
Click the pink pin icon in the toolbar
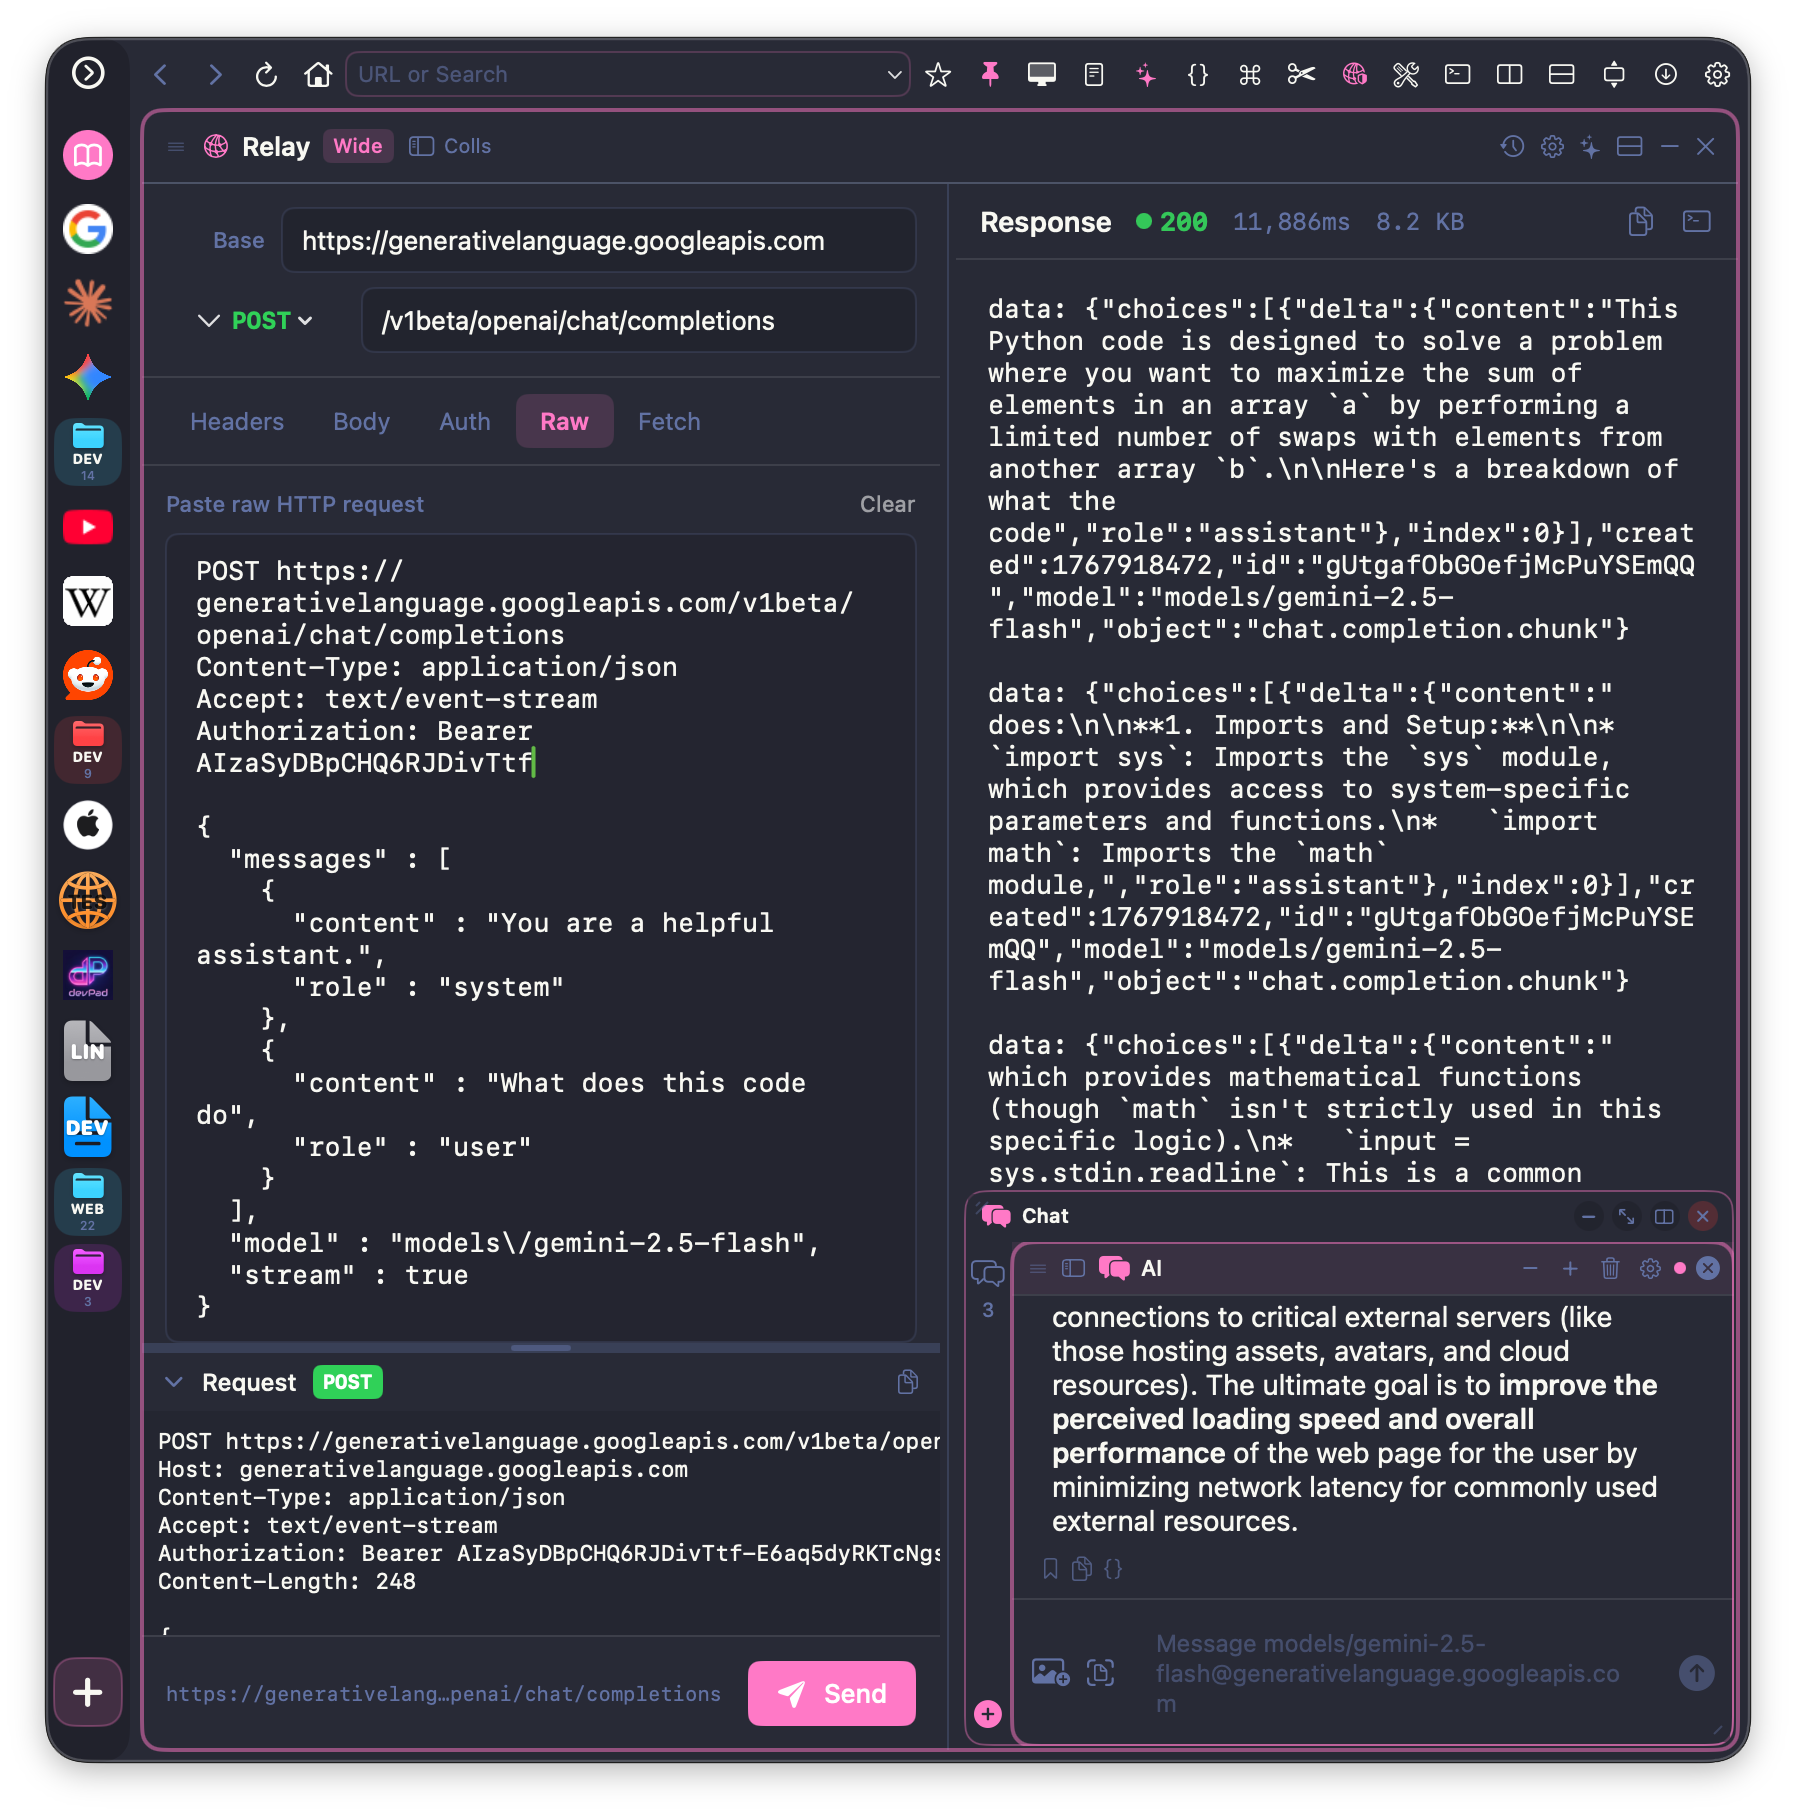click(991, 74)
